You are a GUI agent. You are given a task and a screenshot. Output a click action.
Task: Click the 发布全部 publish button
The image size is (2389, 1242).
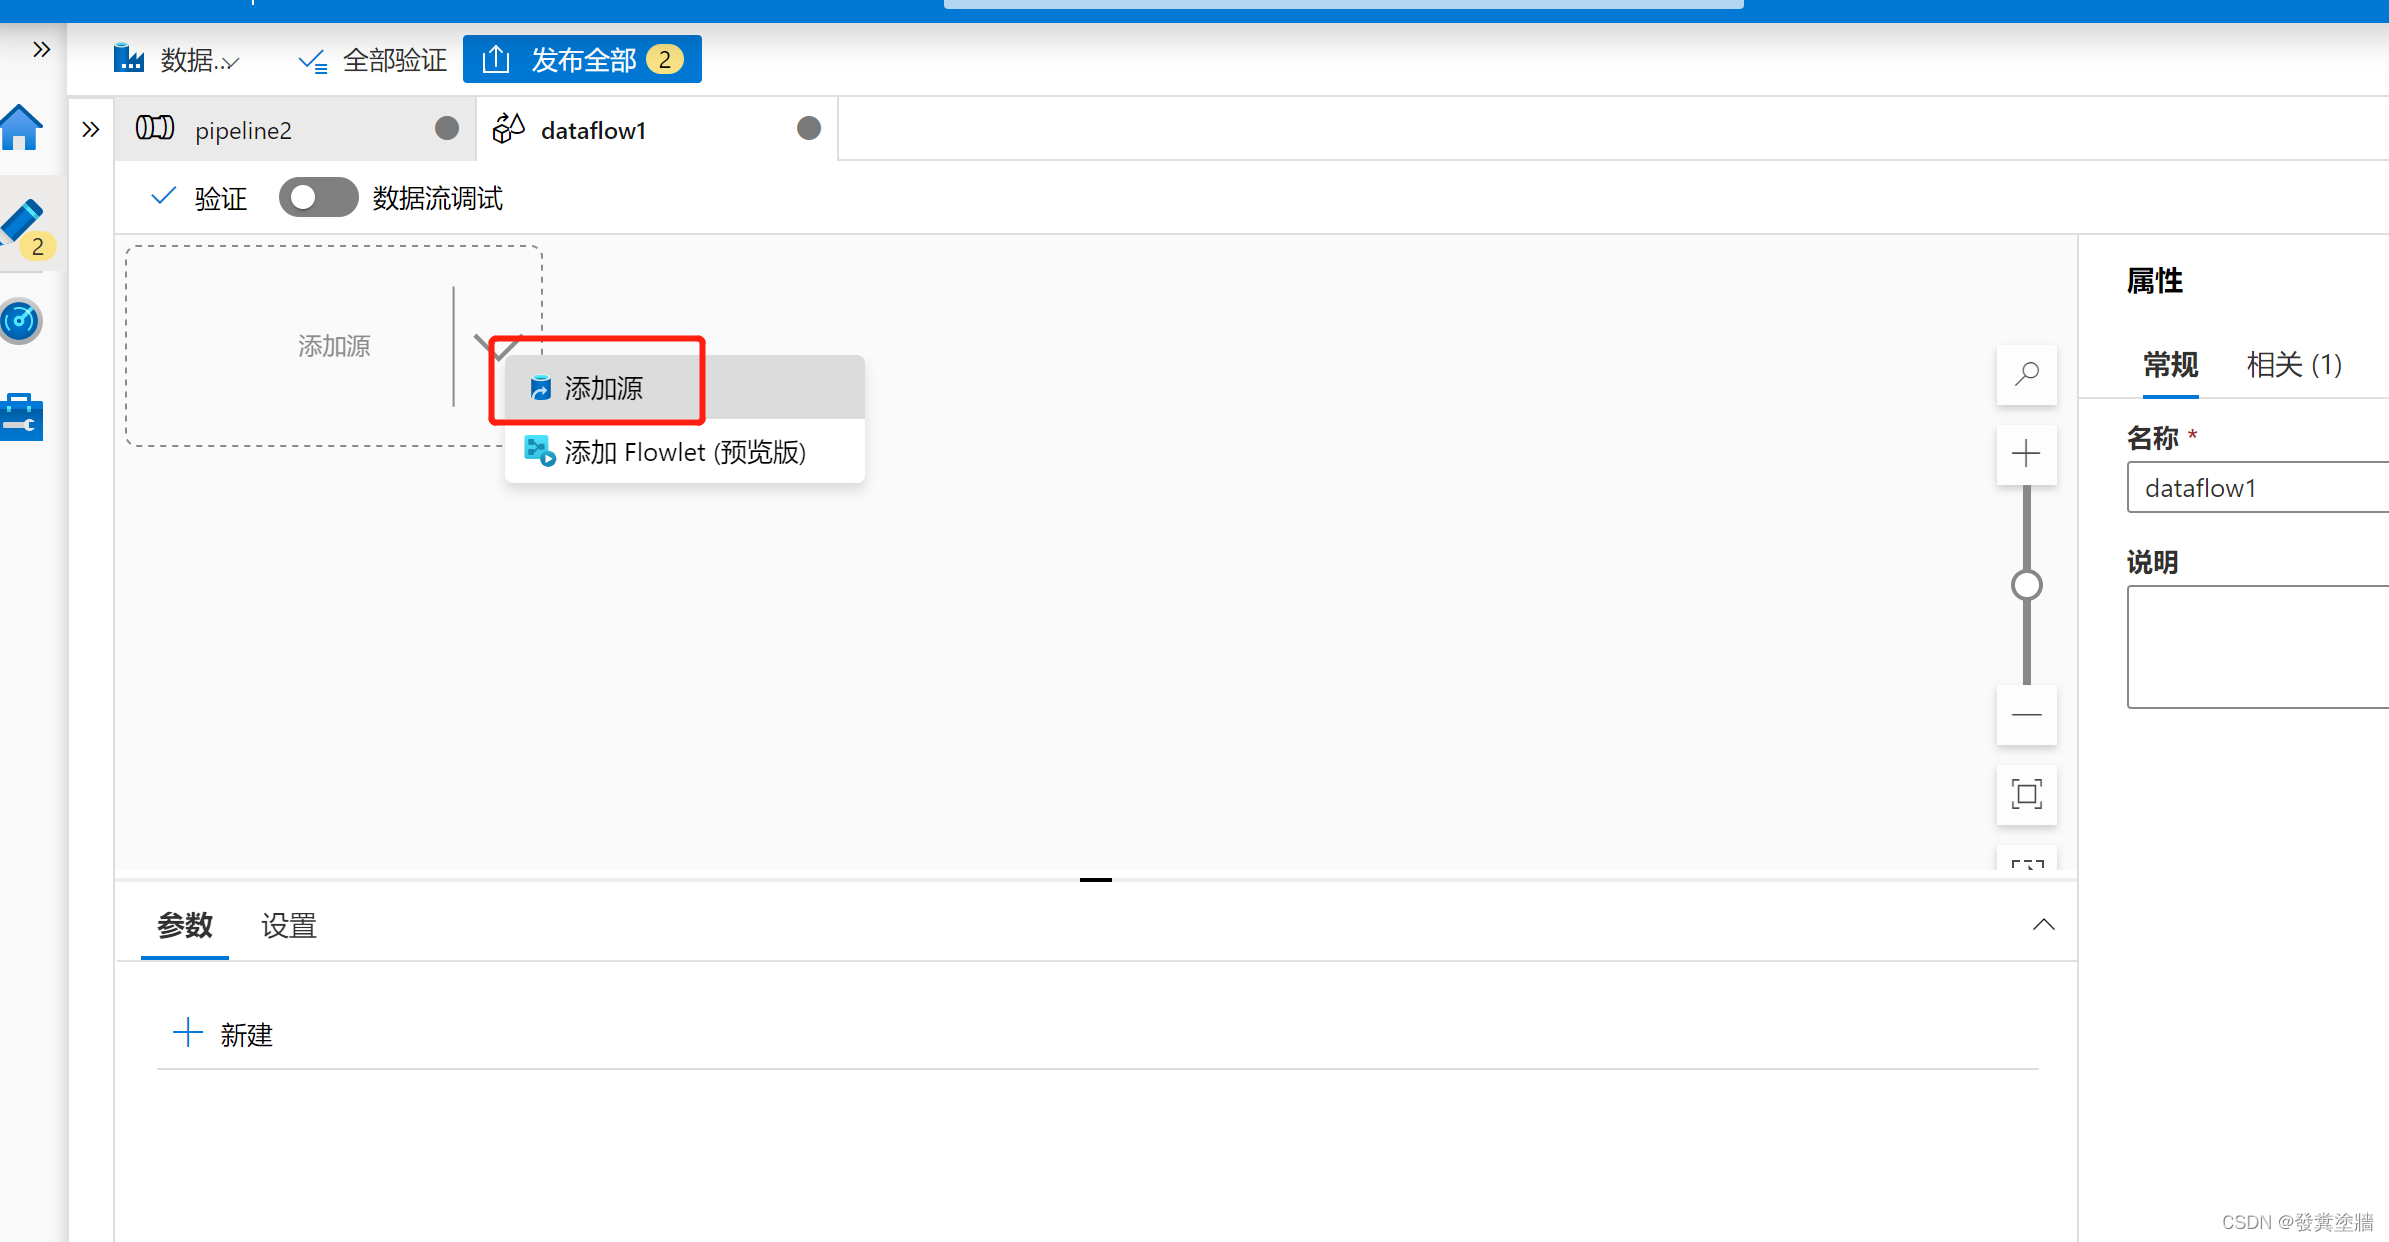(x=582, y=60)
